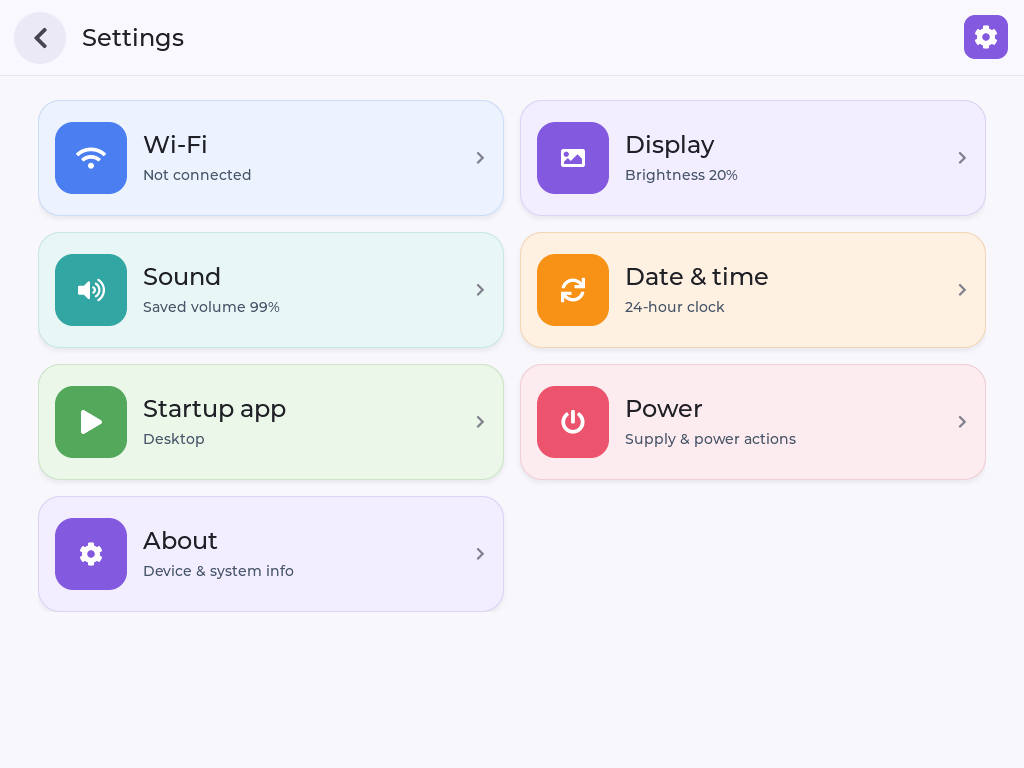Viewport: 1024px width, 768px height.
Task: Click the orange Date & time sync icon
Action: click(573, 290)
